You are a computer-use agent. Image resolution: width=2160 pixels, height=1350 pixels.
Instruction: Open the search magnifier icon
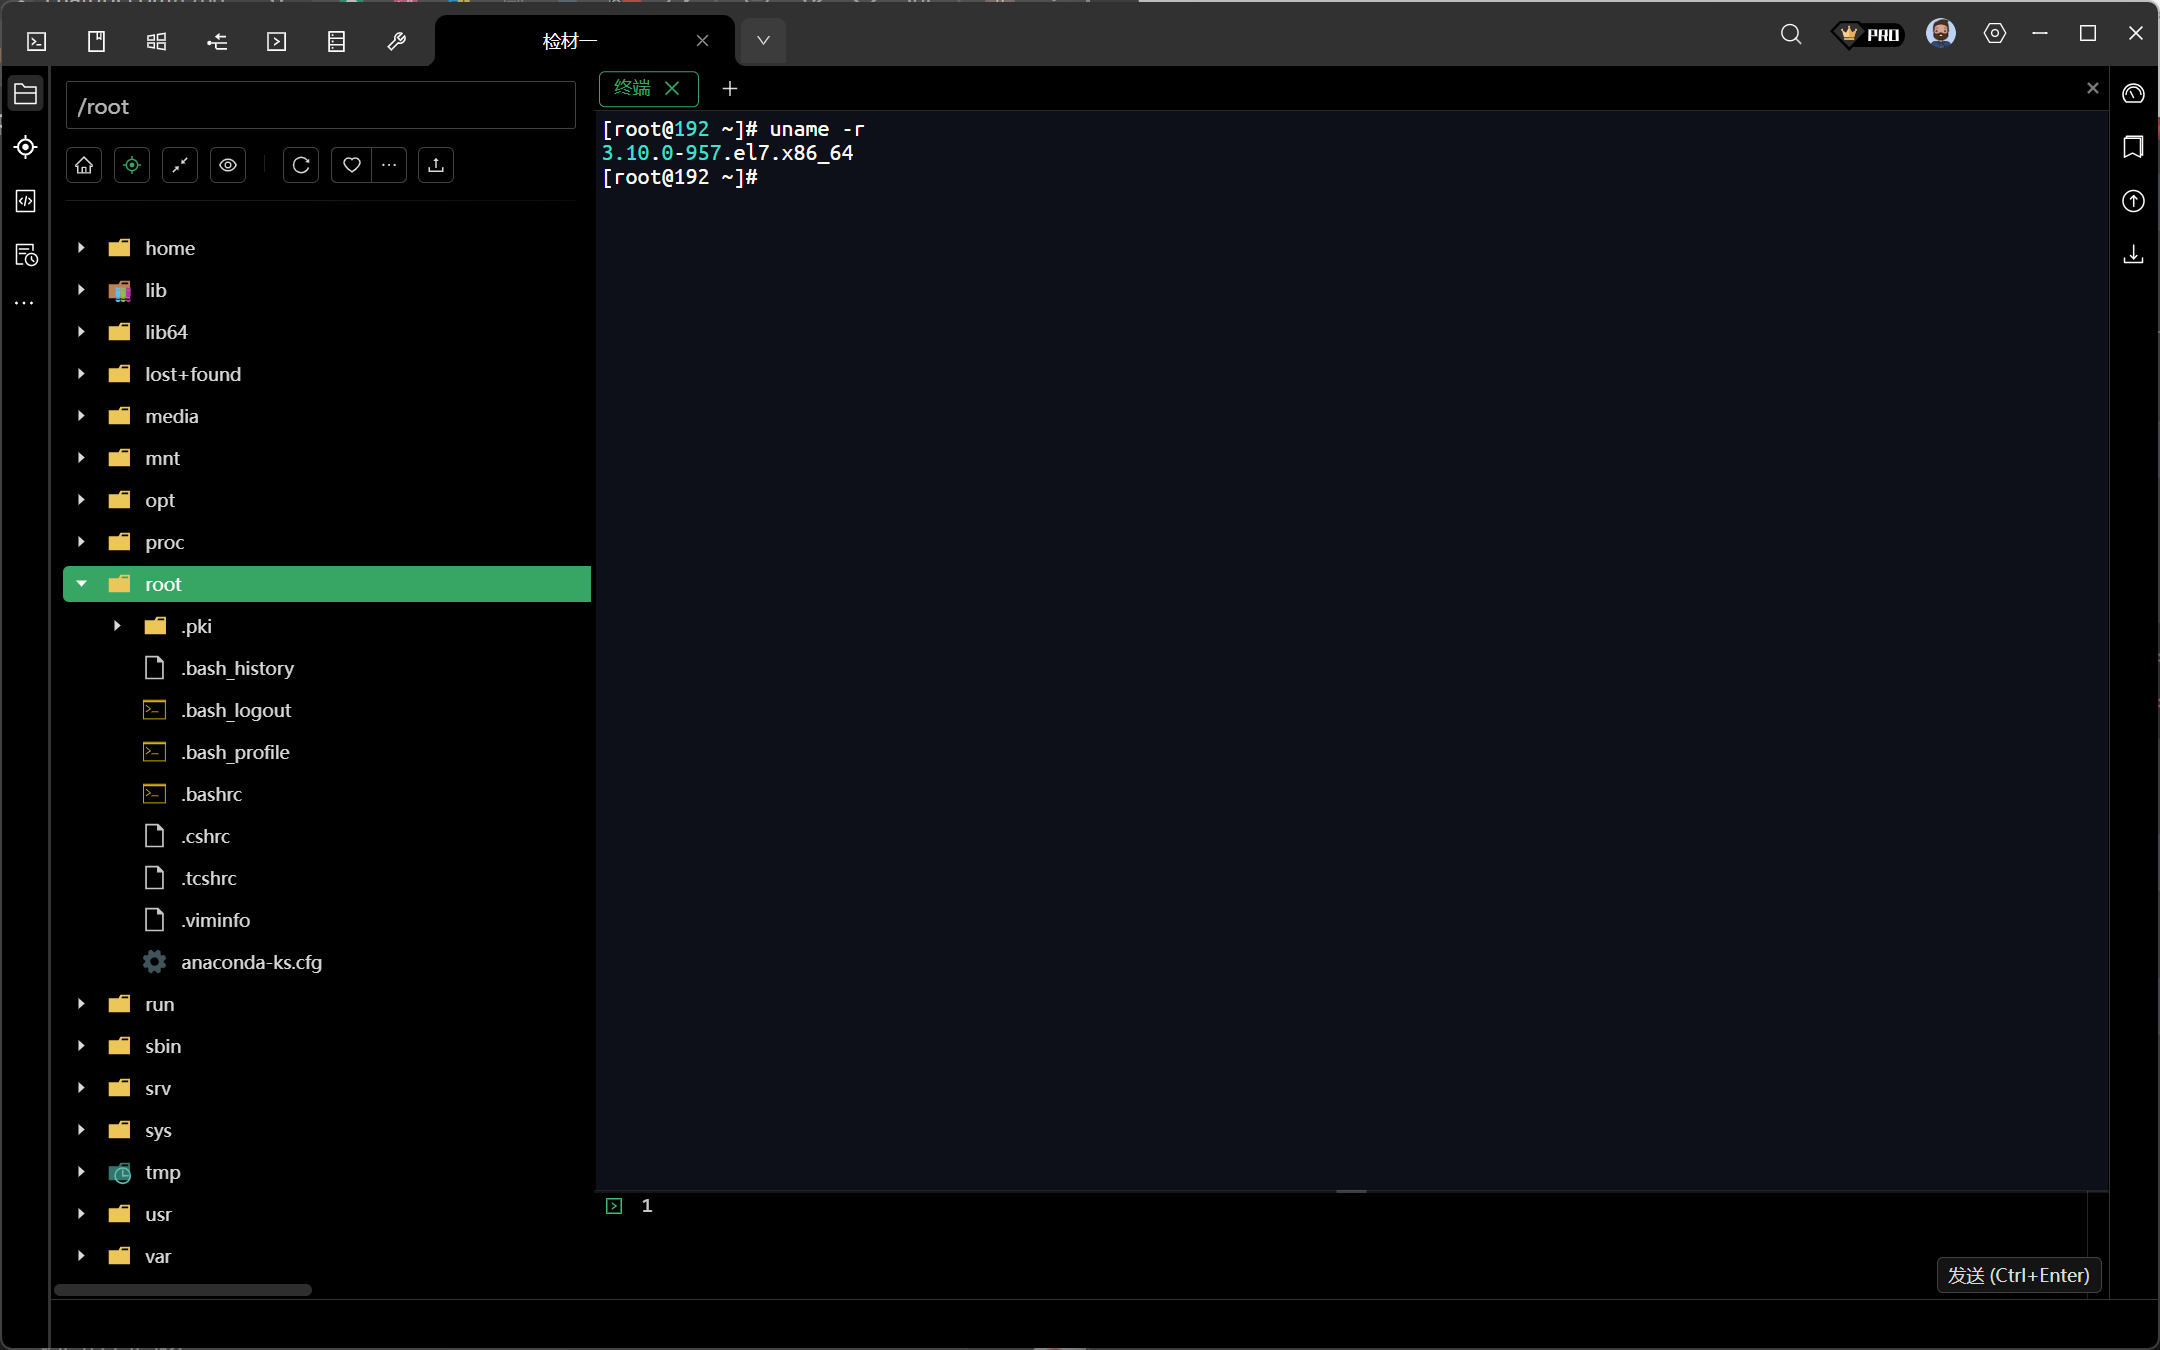tap(1791, 34)
